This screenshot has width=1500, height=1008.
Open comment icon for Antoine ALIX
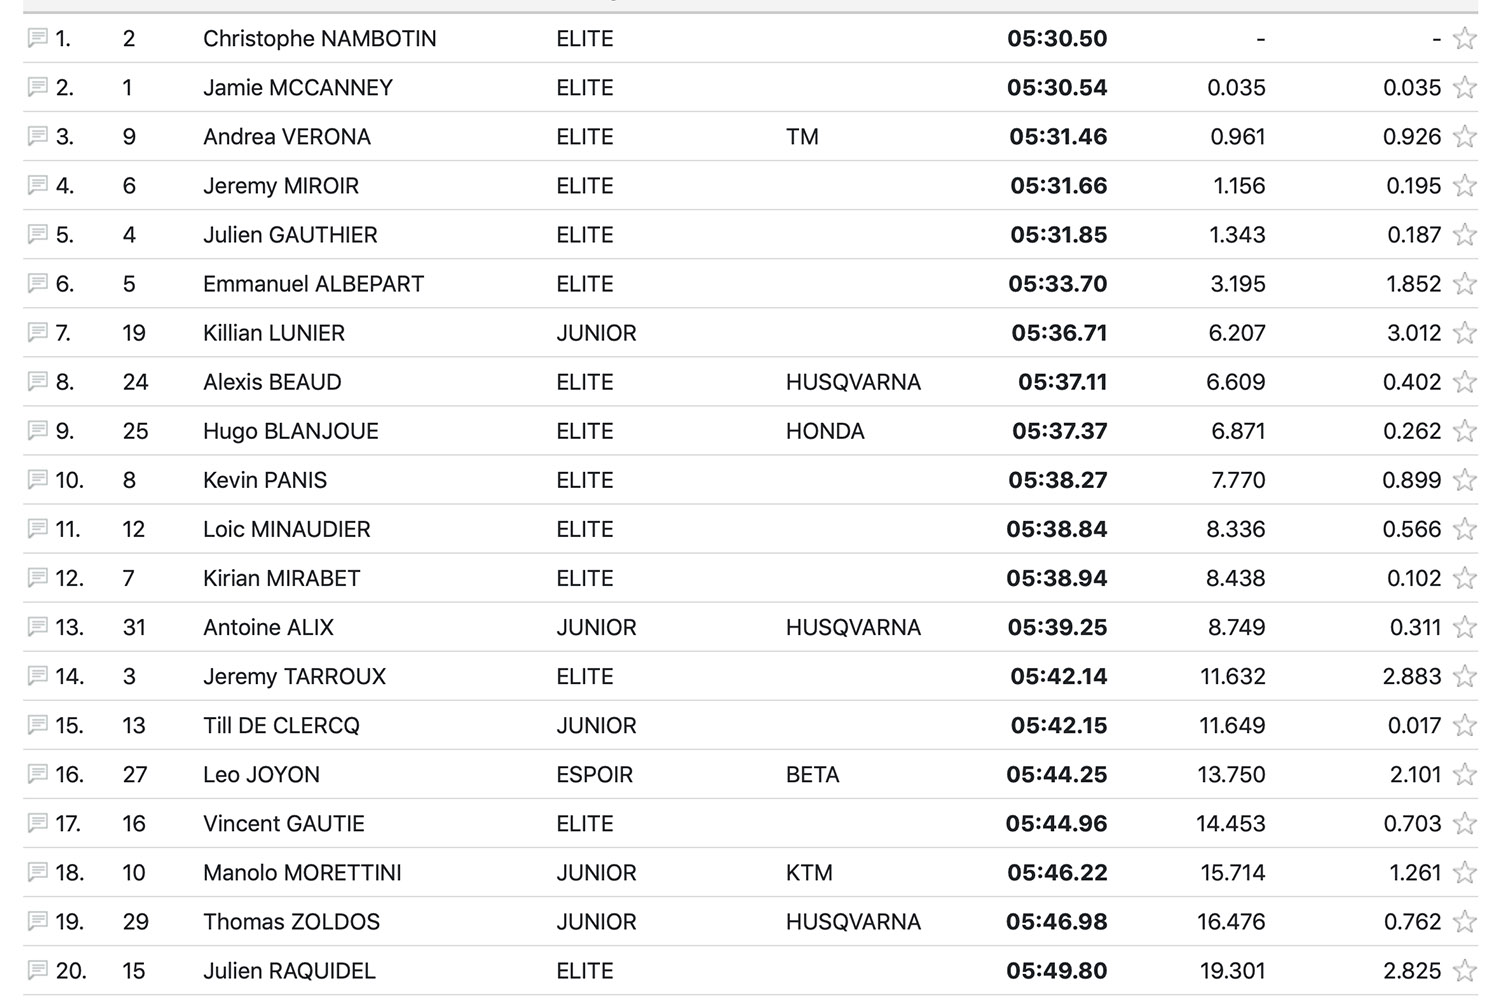click(38, 627)
